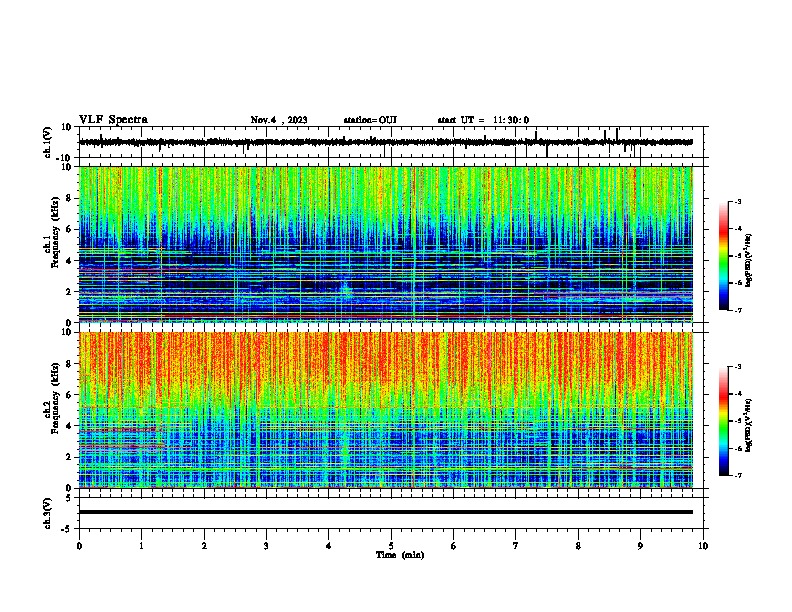This screenshot has width=792, height=612.
Task: Click the "-3" label on ch.2 colorbar
Action: pyautogui.click(x=737, y=367)
